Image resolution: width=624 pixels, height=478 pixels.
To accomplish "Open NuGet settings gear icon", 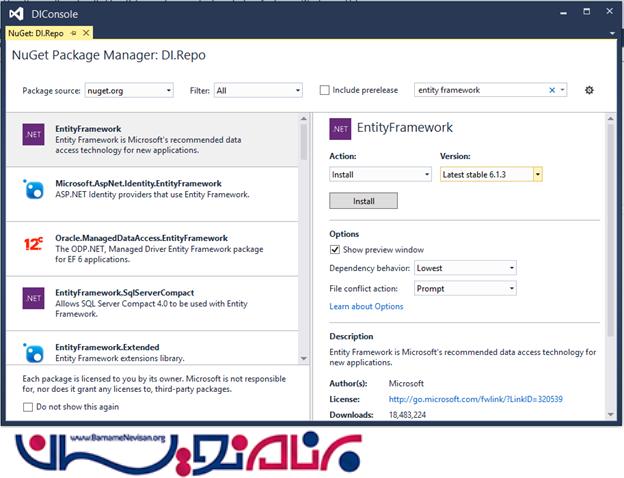I will [589, 90].
